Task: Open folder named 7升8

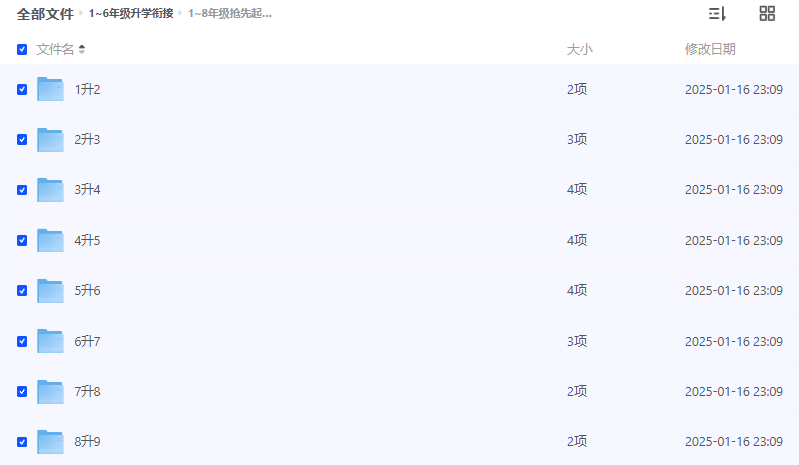Action: click(87, 391)
